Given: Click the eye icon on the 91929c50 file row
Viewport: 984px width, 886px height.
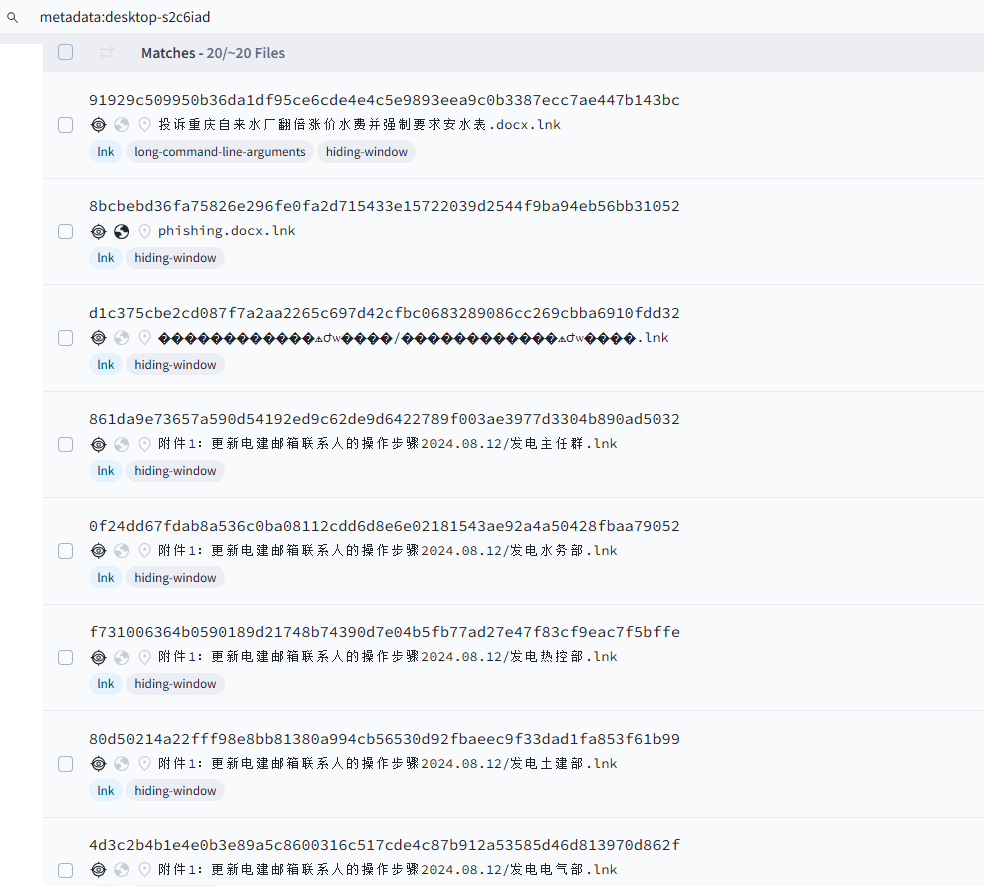Looking at the screenshot, I should 98,125.
